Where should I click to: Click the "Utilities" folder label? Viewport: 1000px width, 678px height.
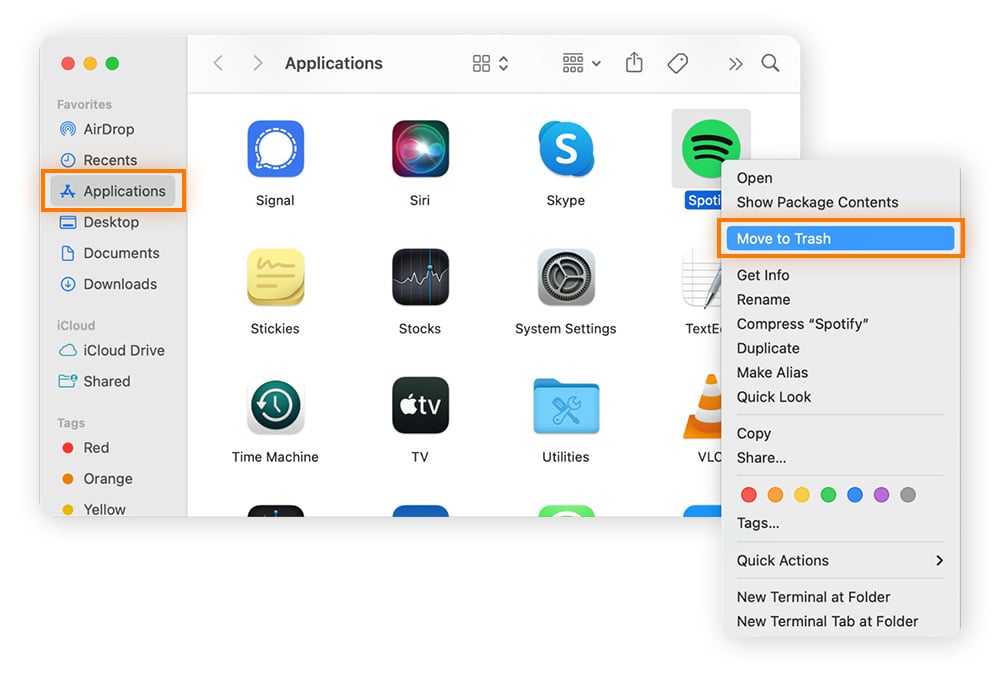coord(566,457)
